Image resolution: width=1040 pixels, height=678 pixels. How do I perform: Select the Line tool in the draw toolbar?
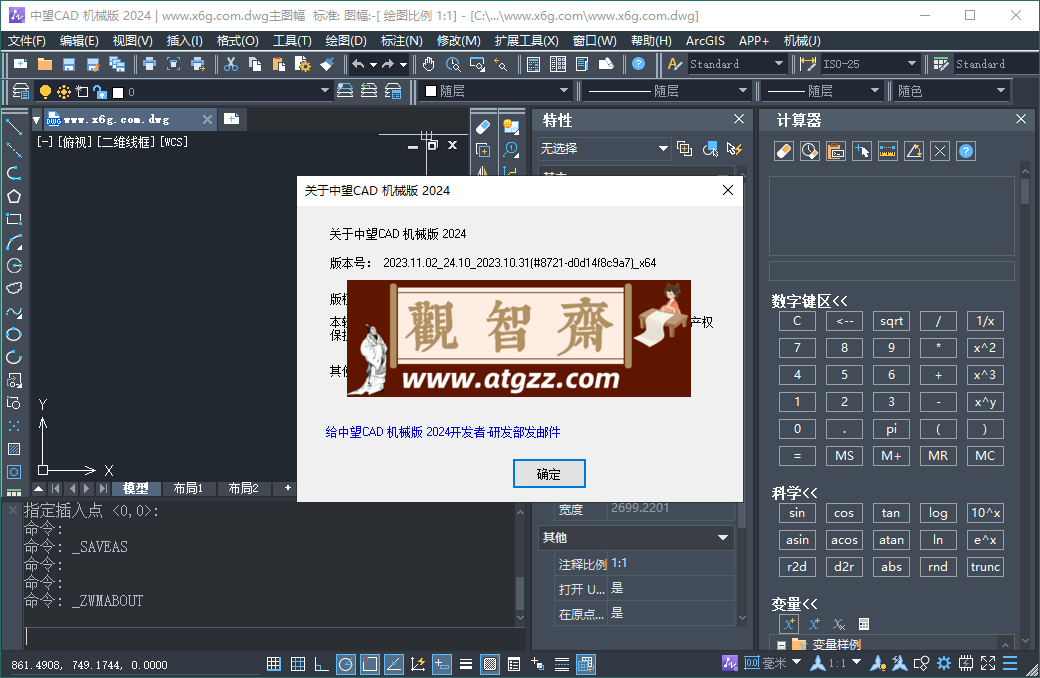pyautogui.click(x=13, y=126)
